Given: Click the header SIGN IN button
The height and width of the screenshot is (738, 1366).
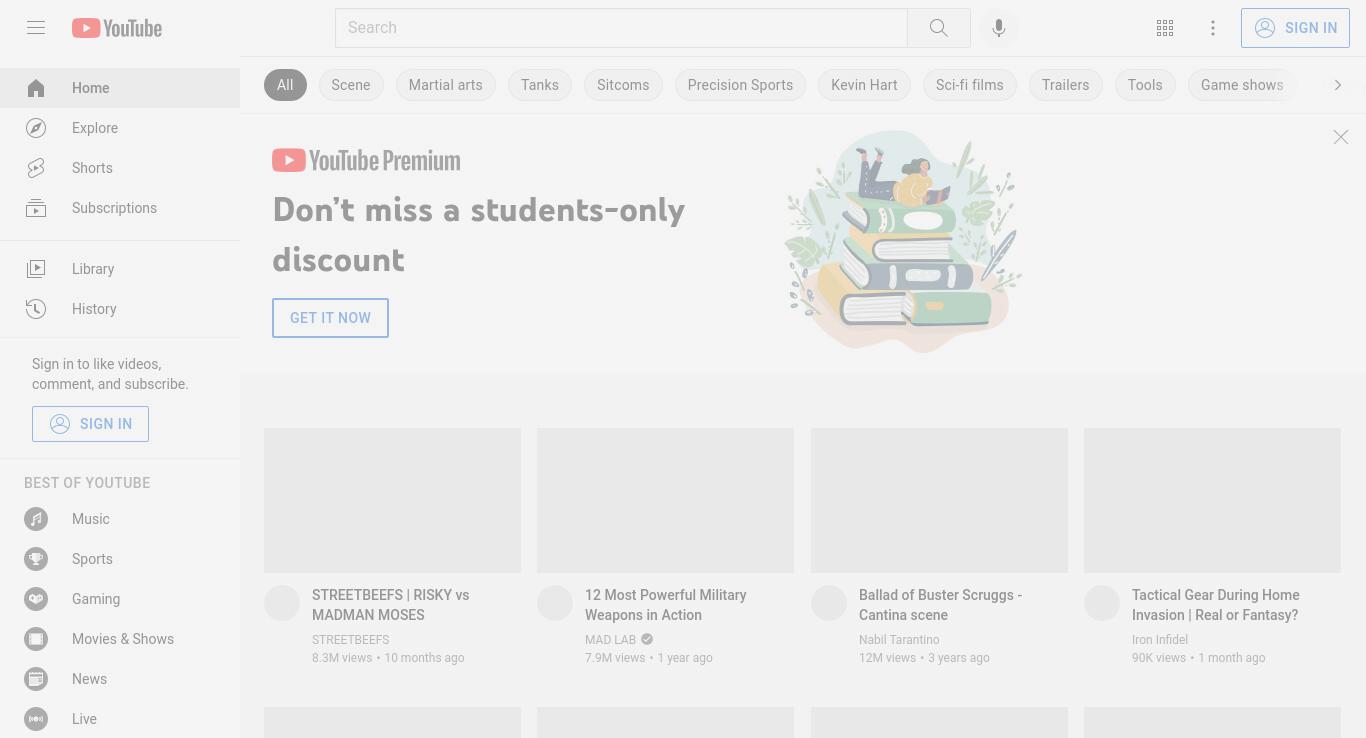Looking at the screenshot, I should (x=1295, y=28).
